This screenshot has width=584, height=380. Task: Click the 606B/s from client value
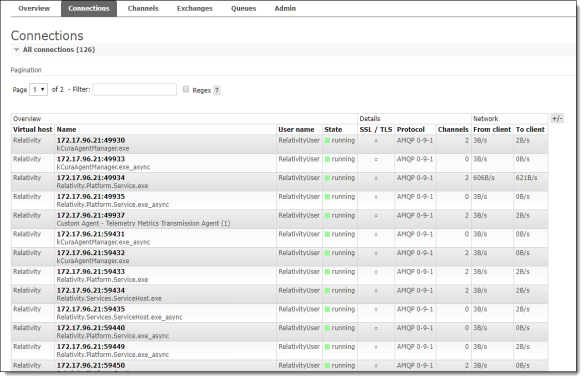(484, 178)
